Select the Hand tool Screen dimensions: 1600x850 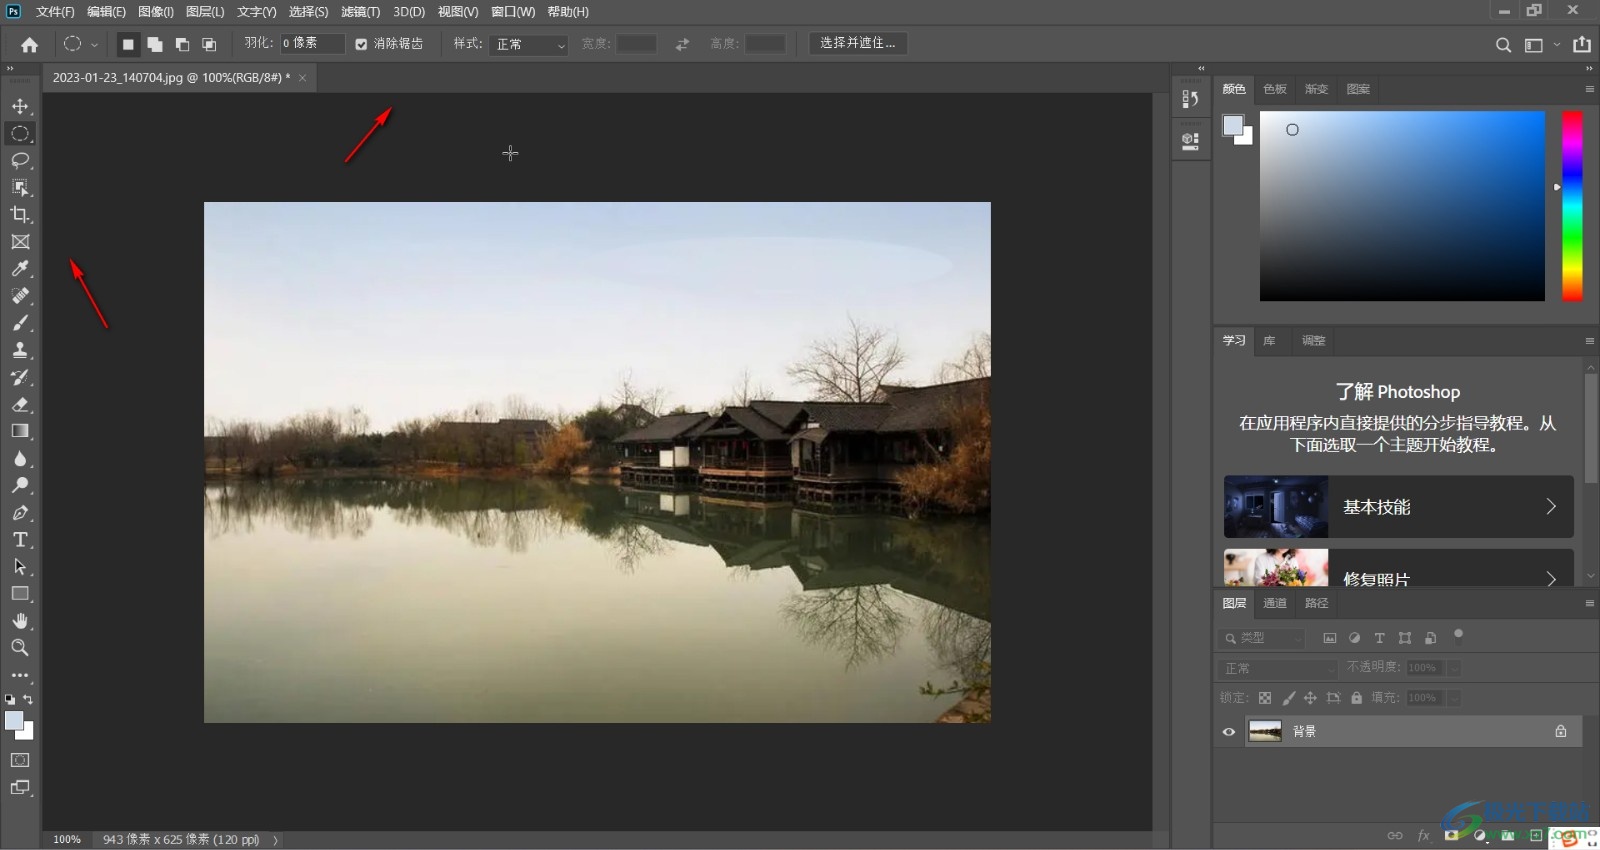20,620
